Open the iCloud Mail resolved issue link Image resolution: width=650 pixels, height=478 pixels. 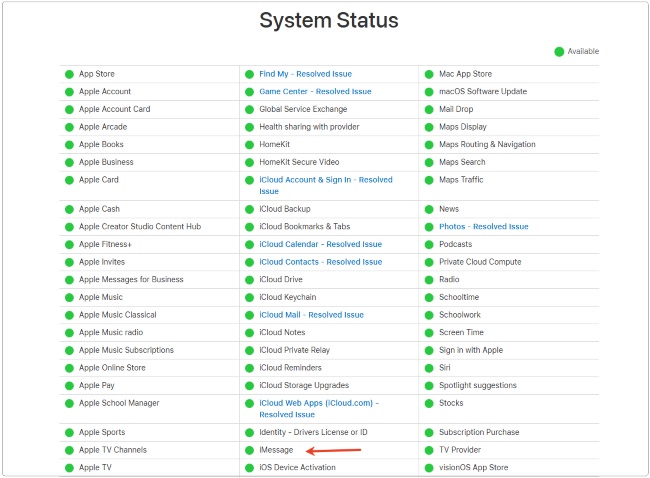click(x=311, y=315)
